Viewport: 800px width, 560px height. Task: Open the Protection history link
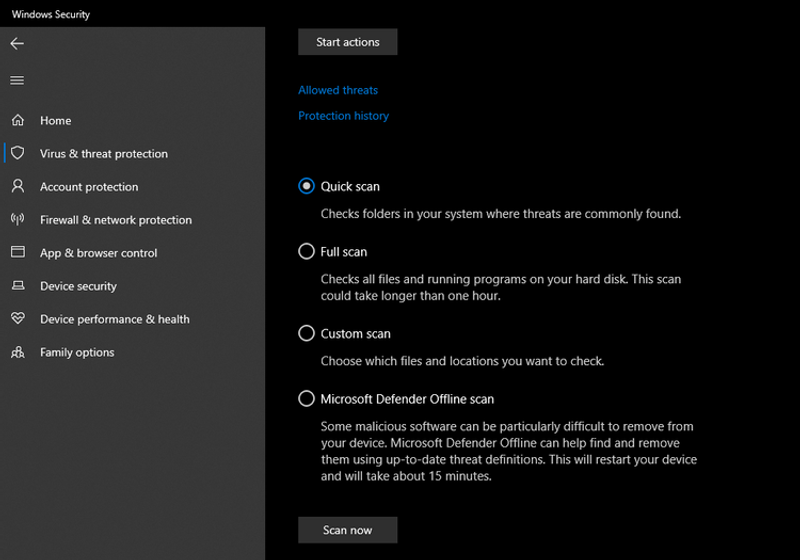click(x=343, y=116)
